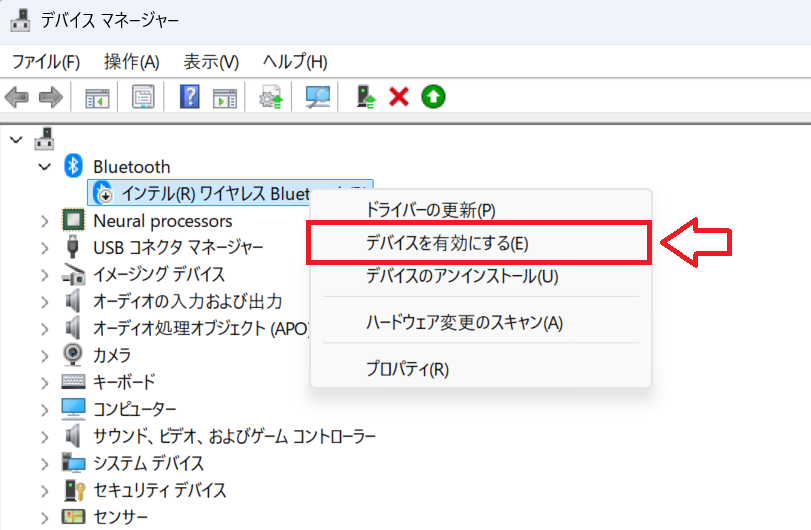Click the Device Manager title bar icon
This screenshot has width=811, height=530.
pyautogui.click(x=21, y=20)
